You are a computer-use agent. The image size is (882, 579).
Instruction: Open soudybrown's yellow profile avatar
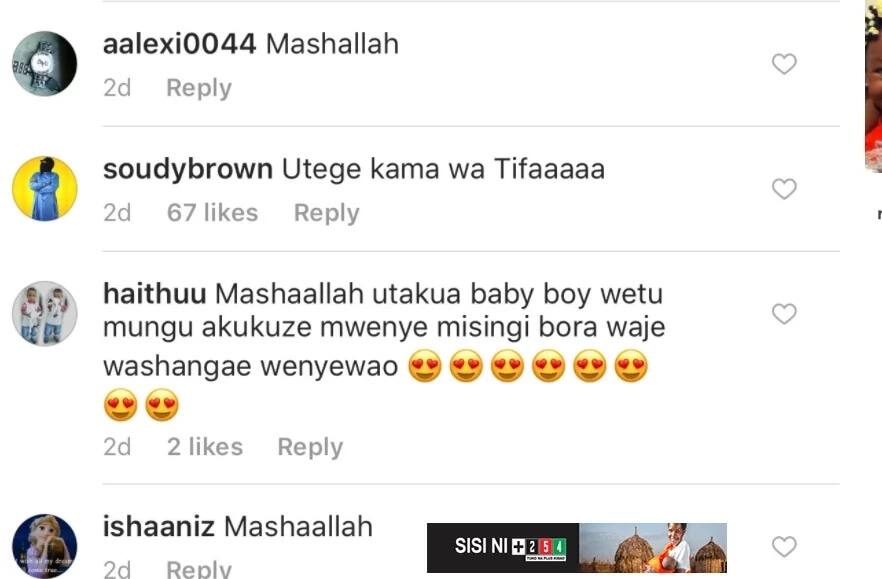pyautogui.click(x=44, y=188)
